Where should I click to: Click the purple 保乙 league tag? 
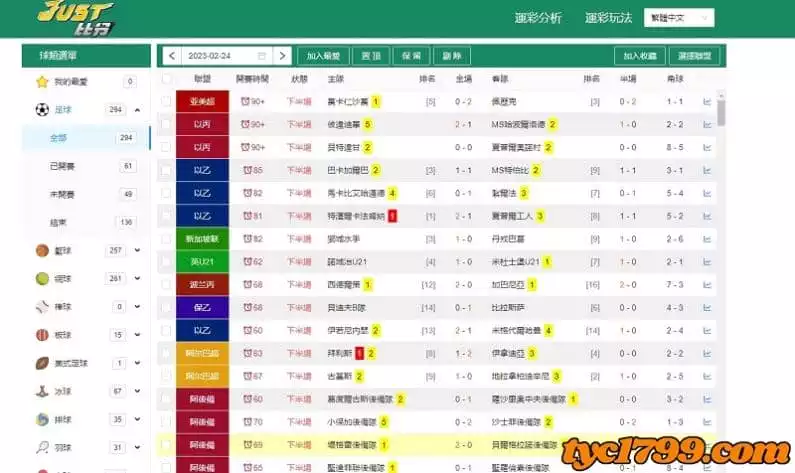pyautogui.click(x=202, y=308)
